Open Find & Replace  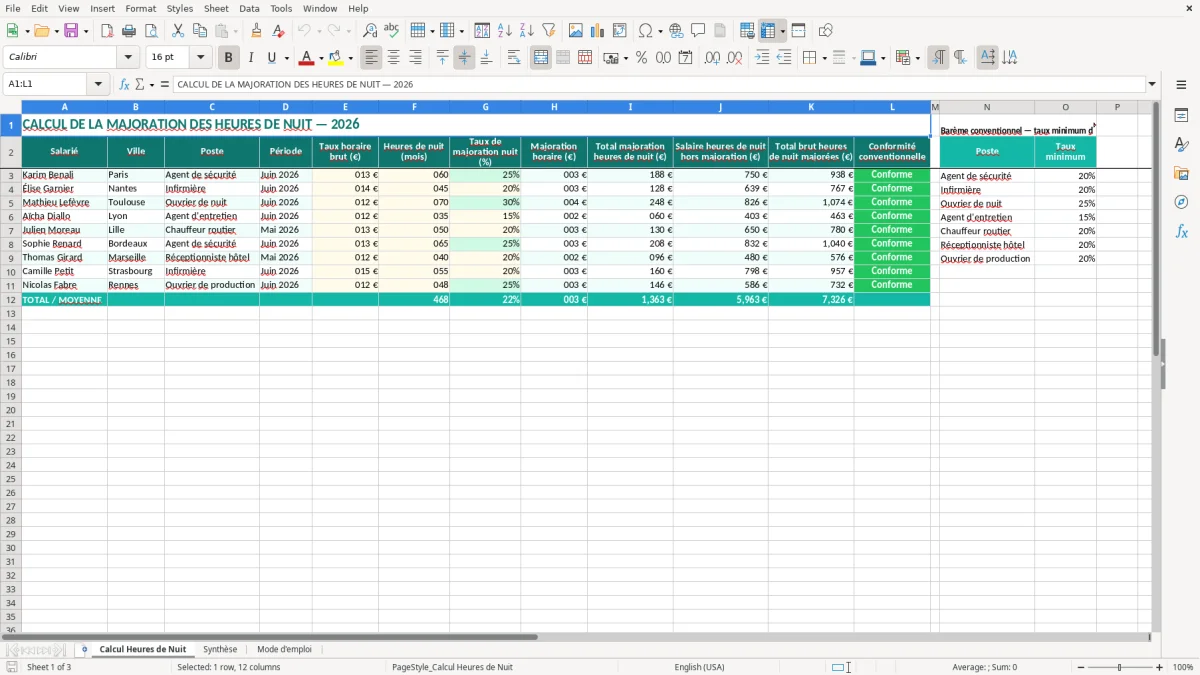click(x=370, y=31)
